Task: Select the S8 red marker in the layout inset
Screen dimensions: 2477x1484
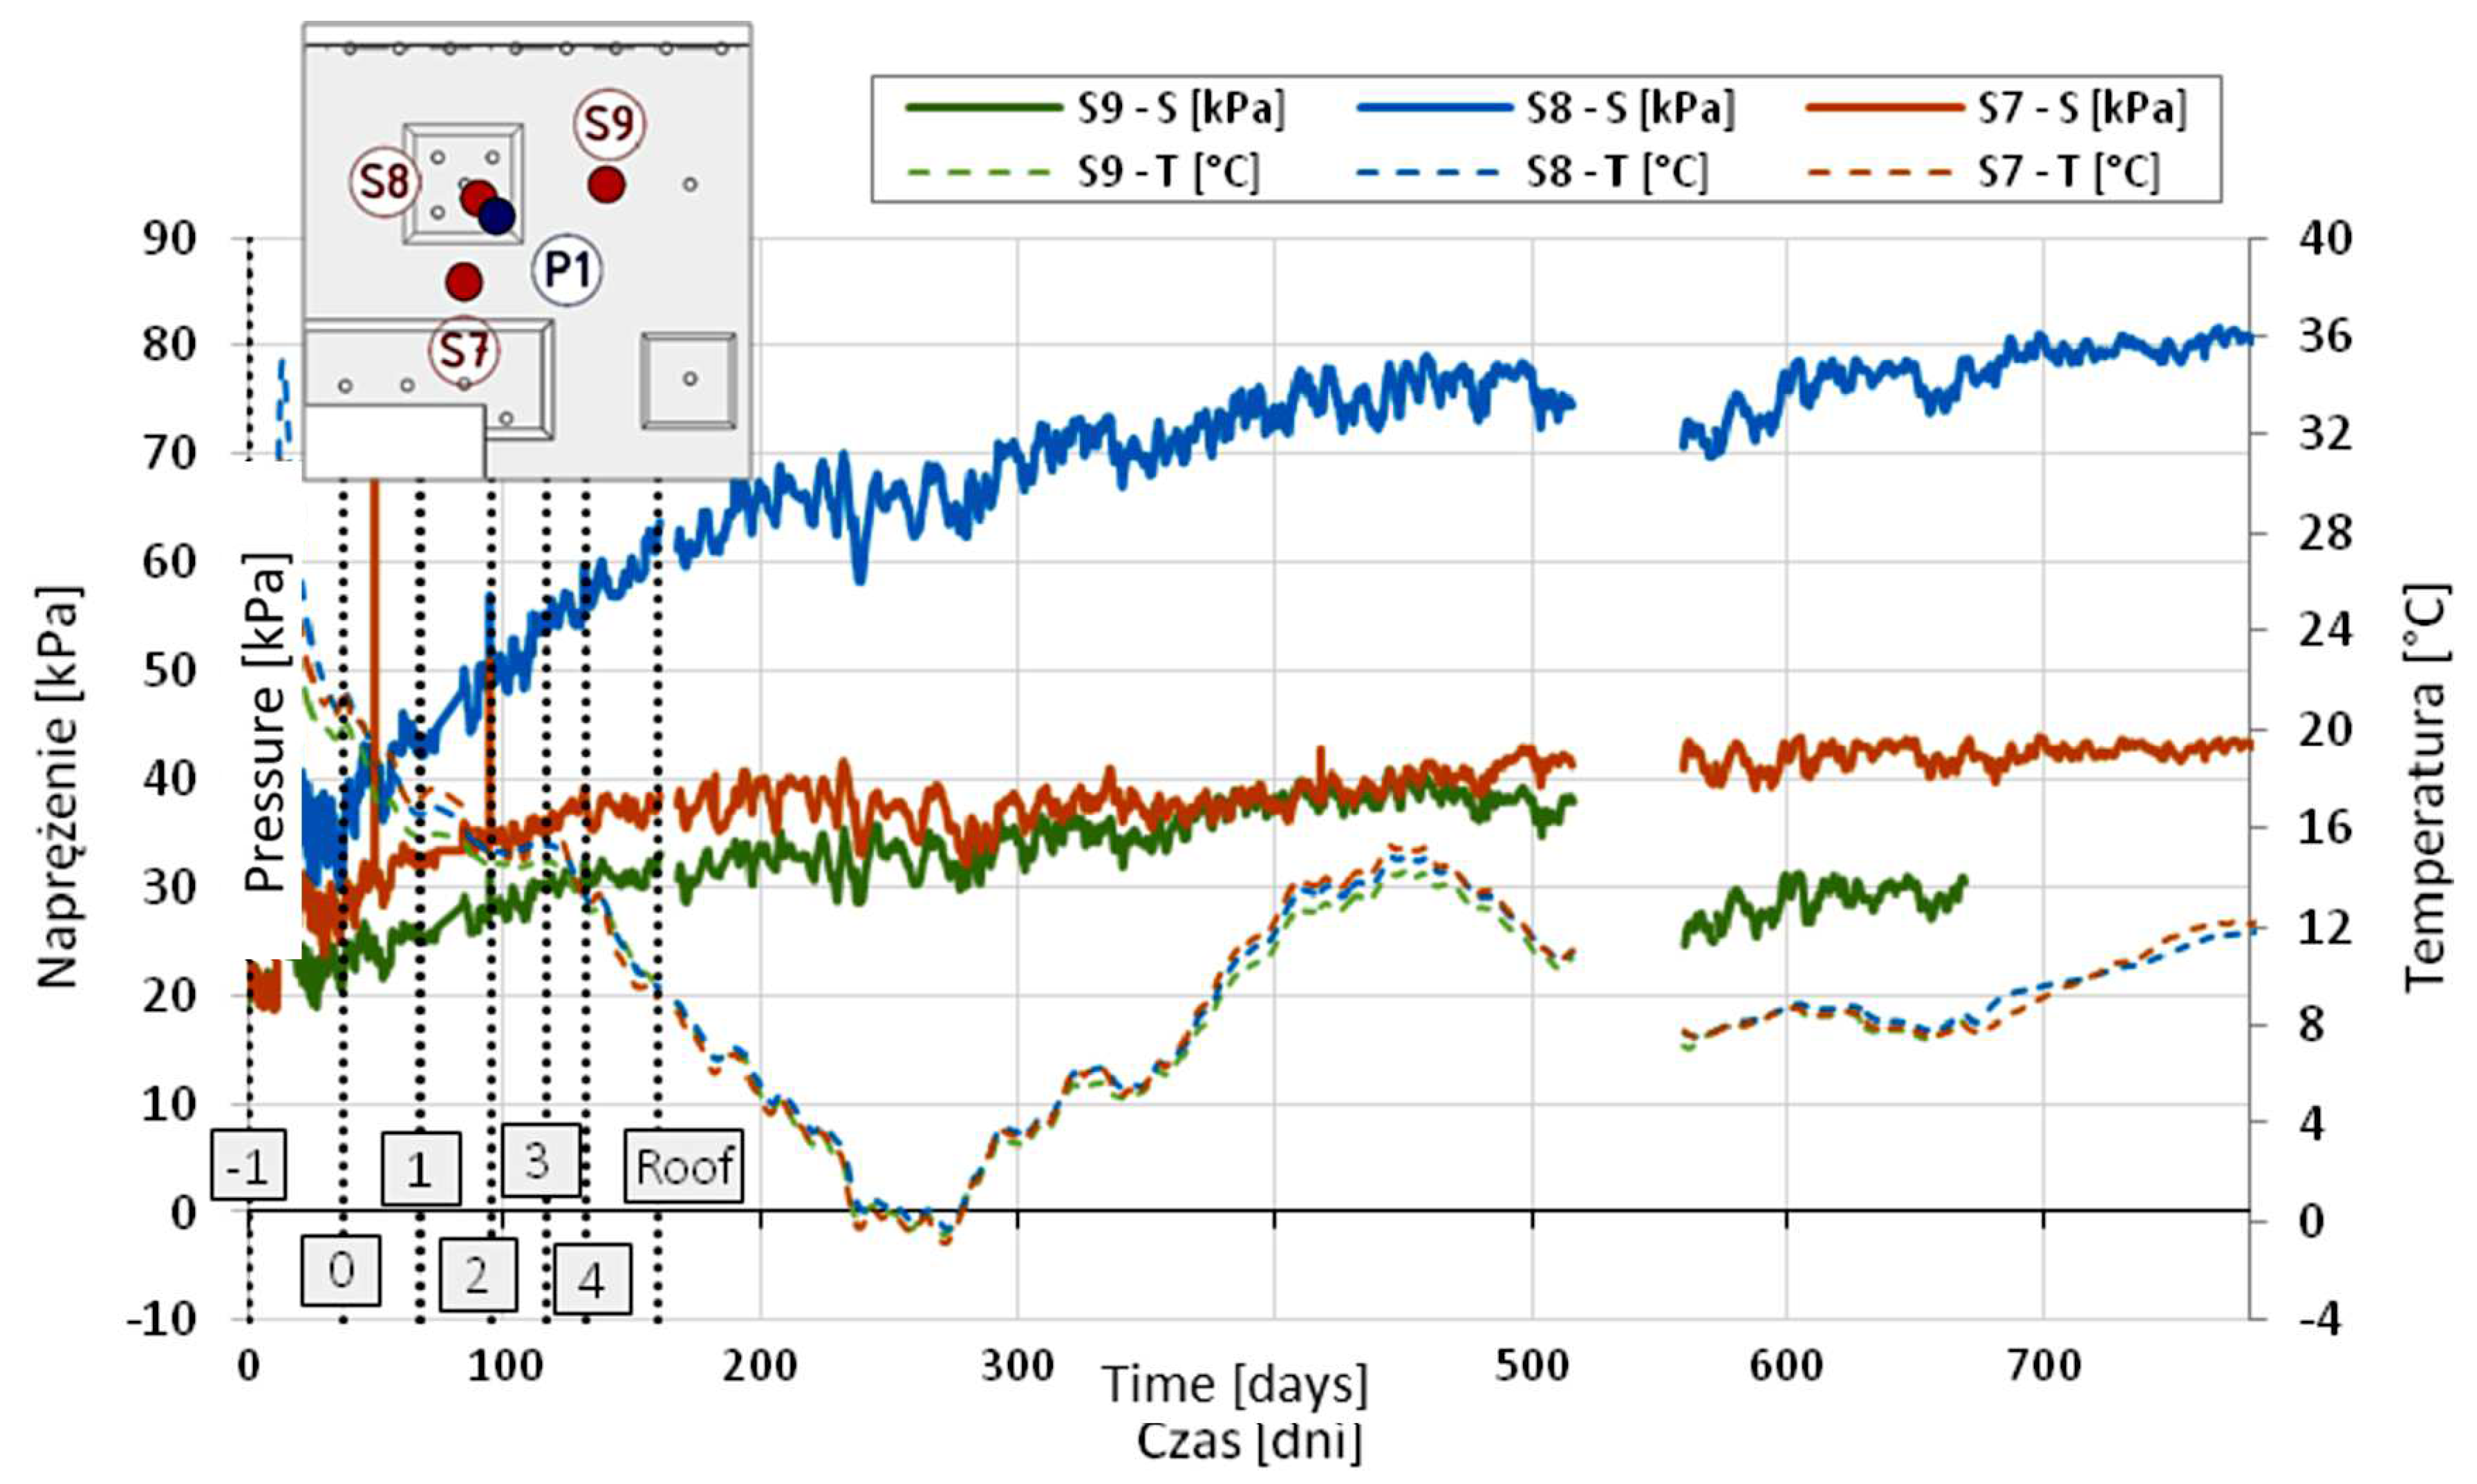Action: [x=478, y=197]
